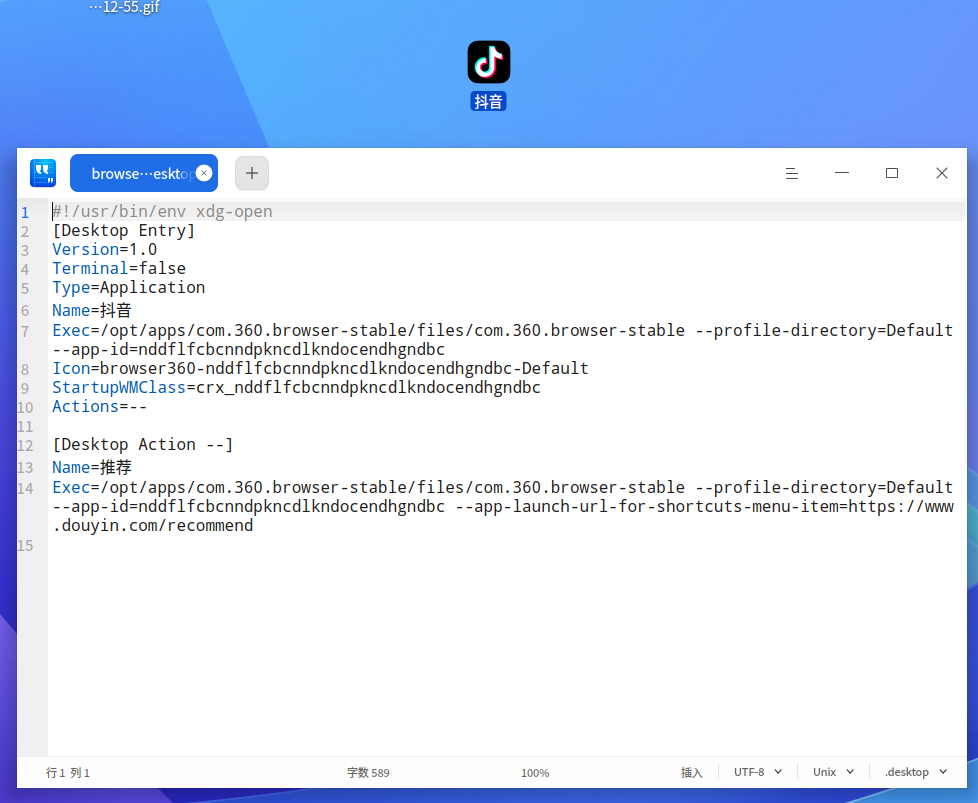The width and height of the screenshot is (978, 803).
Task: Click the 字数 589 character count
Action: coord(368,772)
